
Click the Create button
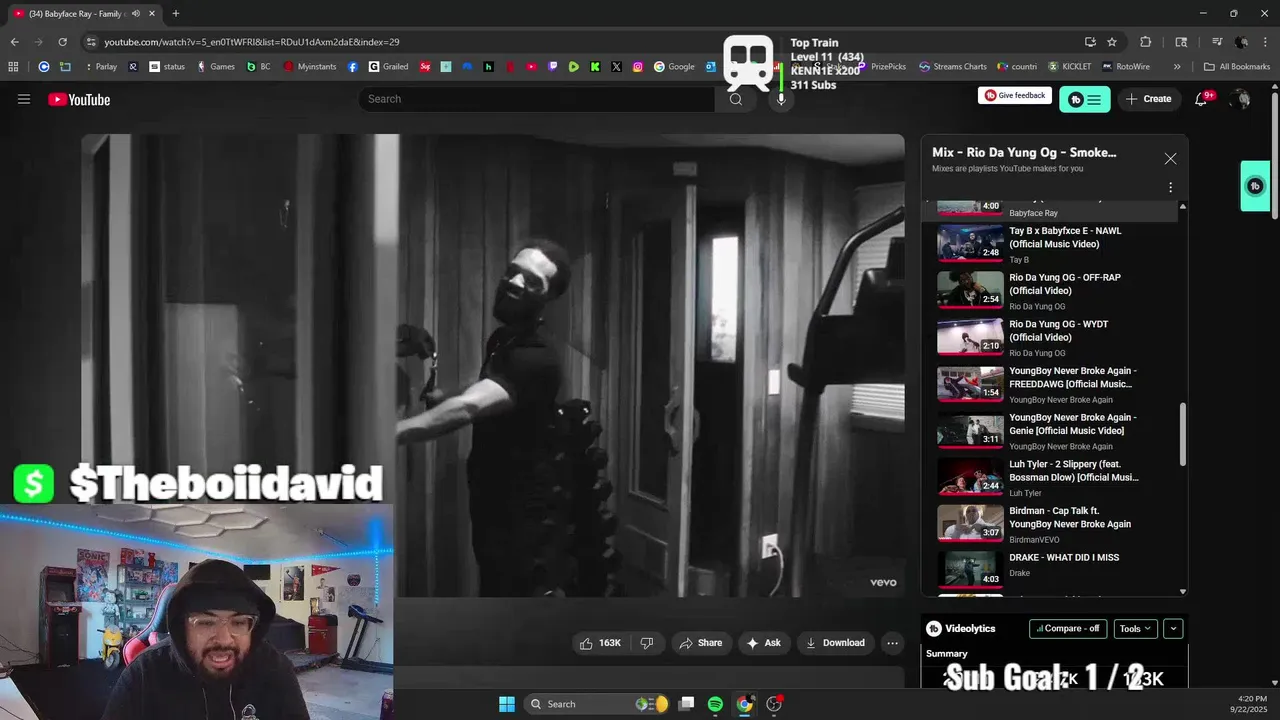pyautogui.click(x=1148, y=99)
